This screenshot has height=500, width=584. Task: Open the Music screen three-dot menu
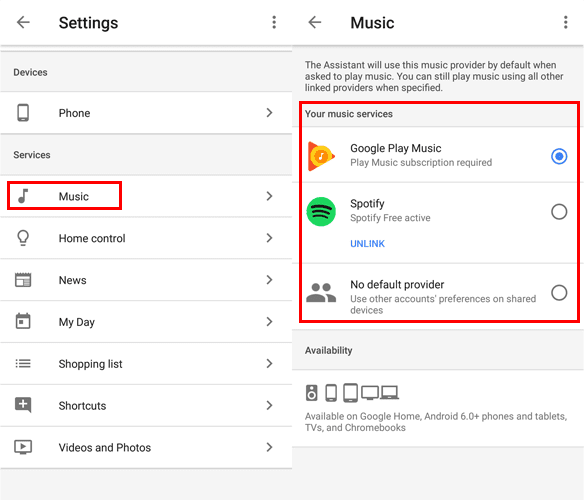(x=566, y=22)
